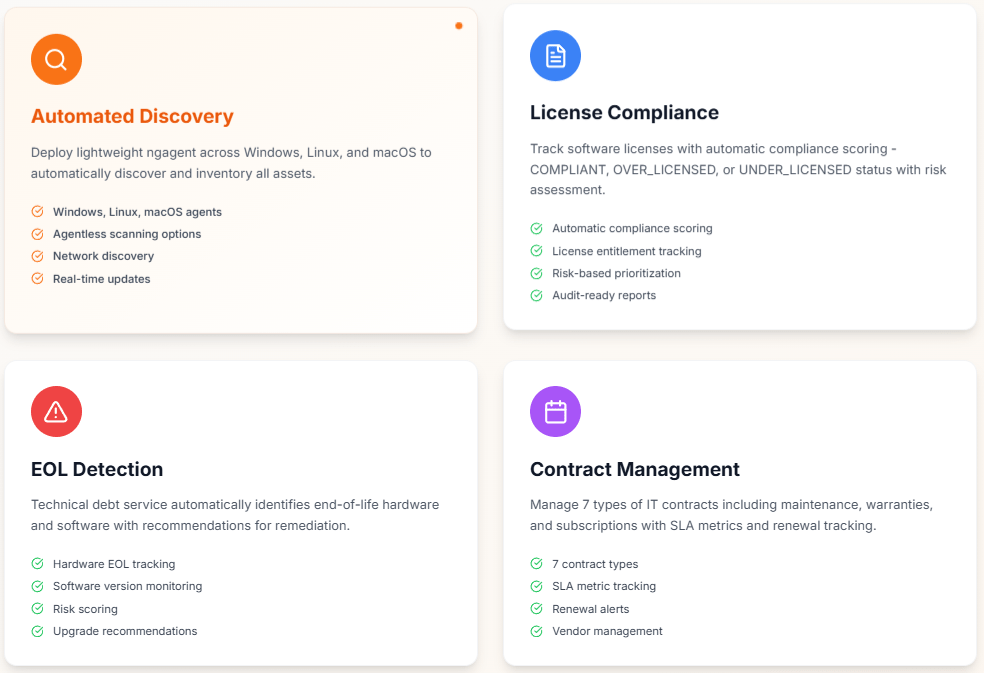Click check icon beside Network discovery

pos(38,256)
